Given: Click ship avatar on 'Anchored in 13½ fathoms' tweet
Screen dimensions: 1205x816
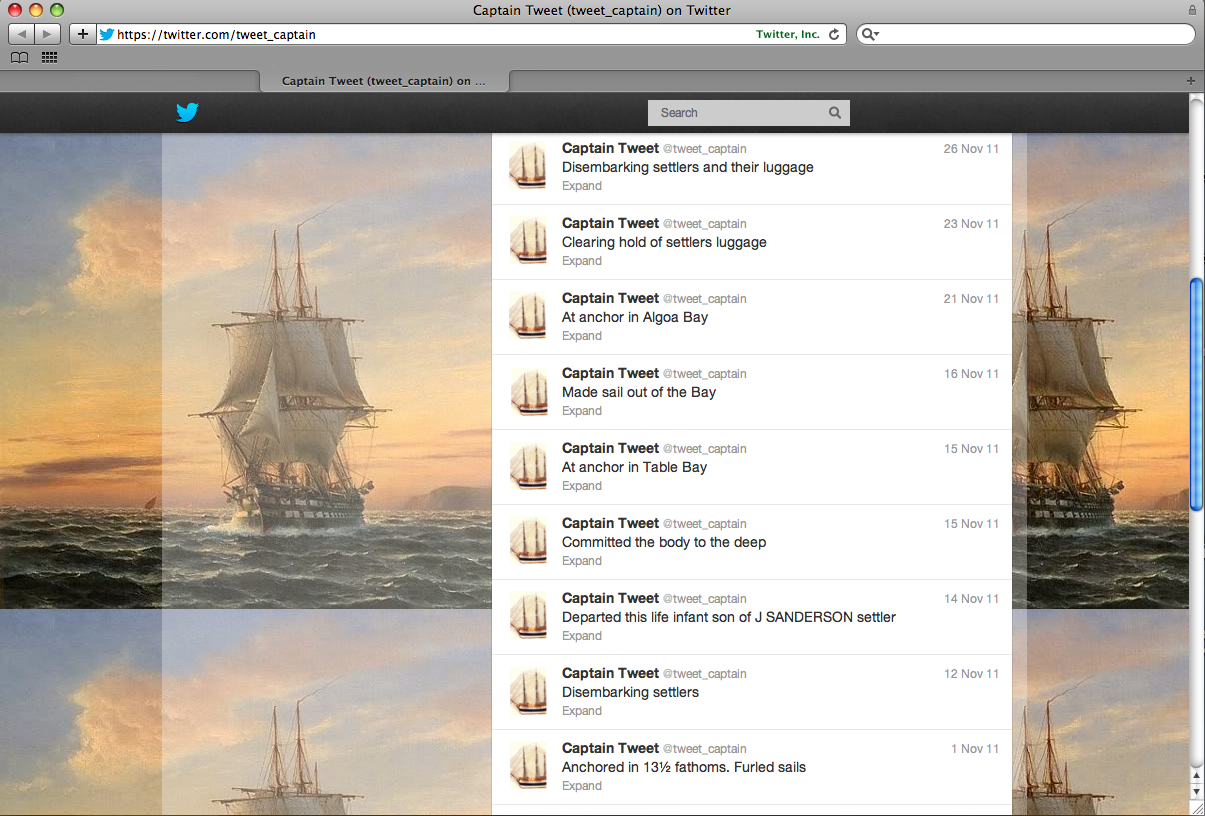Looking at the screenshot, I should coord(528,765).
